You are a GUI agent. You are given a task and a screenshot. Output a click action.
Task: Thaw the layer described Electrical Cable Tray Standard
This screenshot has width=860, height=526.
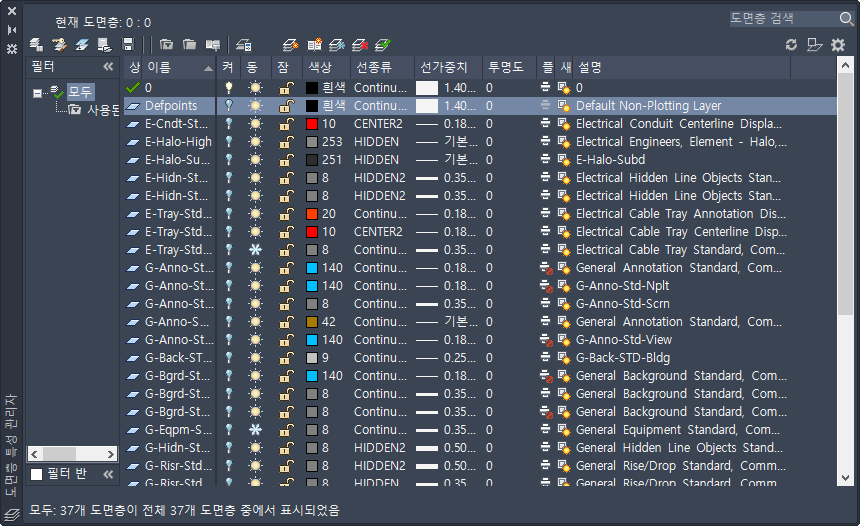256,250
